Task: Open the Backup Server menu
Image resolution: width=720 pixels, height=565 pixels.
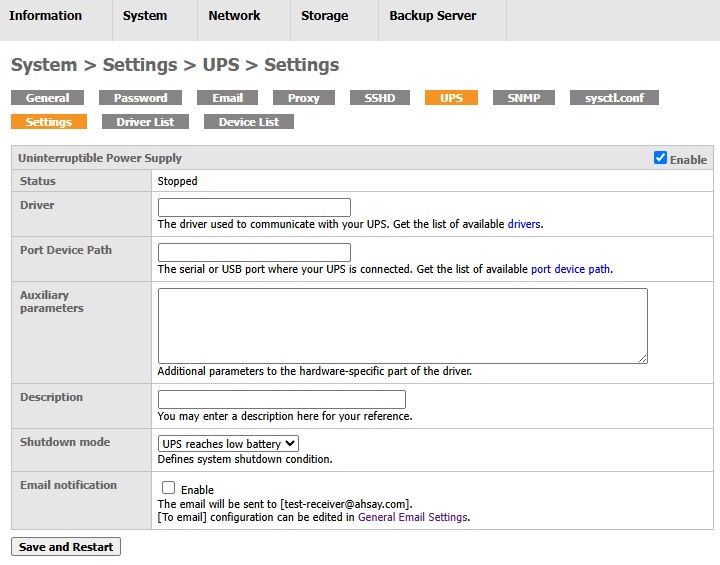Action: (x=432, y=16)
